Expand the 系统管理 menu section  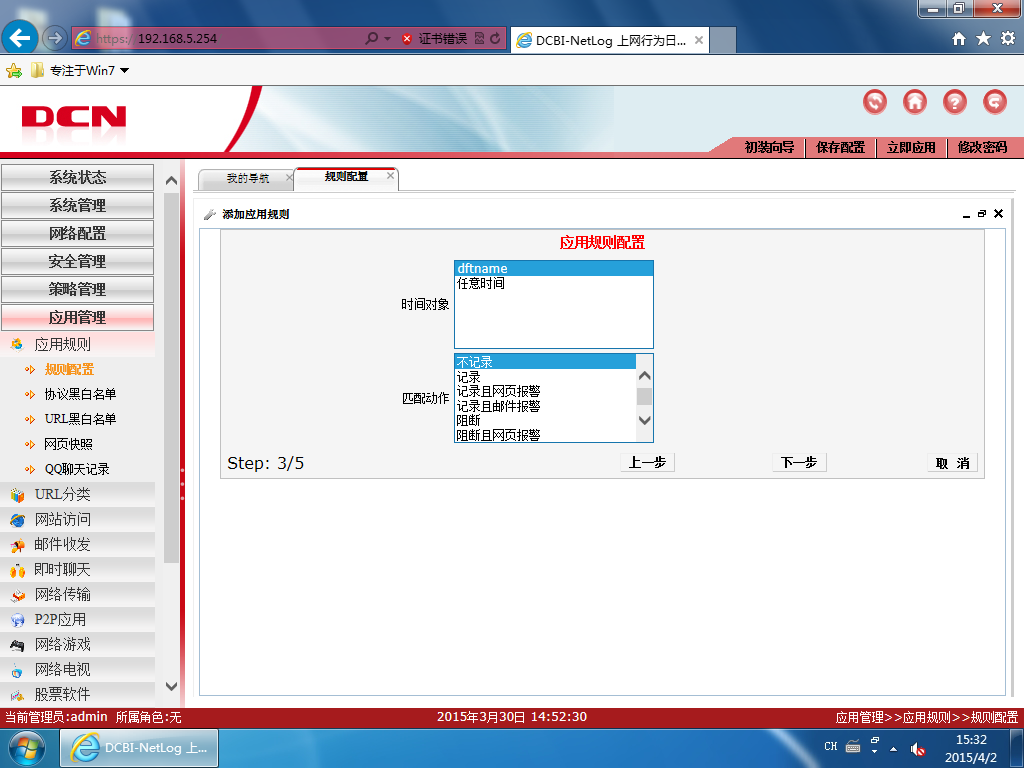[x=77, y=205]
